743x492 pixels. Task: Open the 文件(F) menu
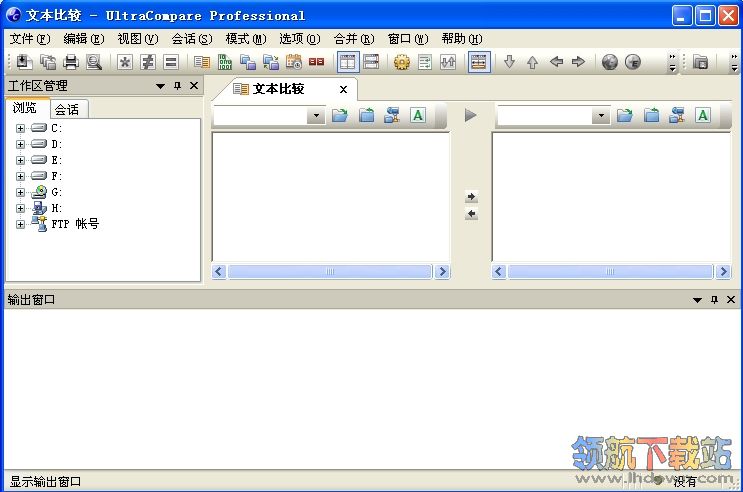(30, 39)
